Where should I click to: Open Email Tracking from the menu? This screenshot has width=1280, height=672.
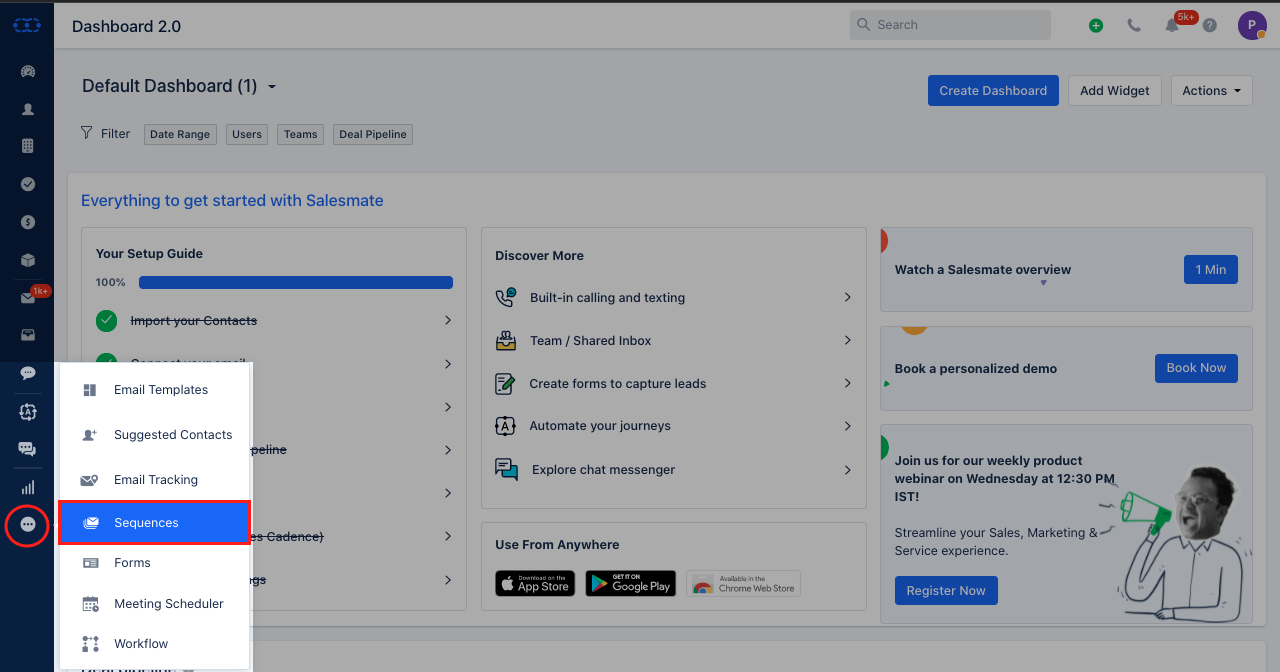point(154,480)
